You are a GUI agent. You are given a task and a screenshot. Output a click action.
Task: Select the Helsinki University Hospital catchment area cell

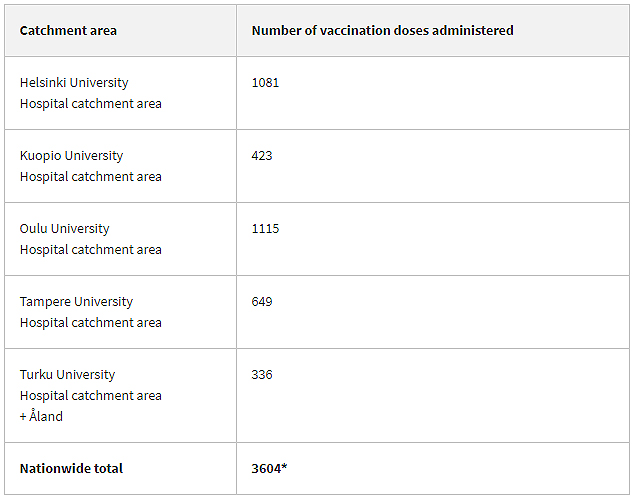pos(121,93)
